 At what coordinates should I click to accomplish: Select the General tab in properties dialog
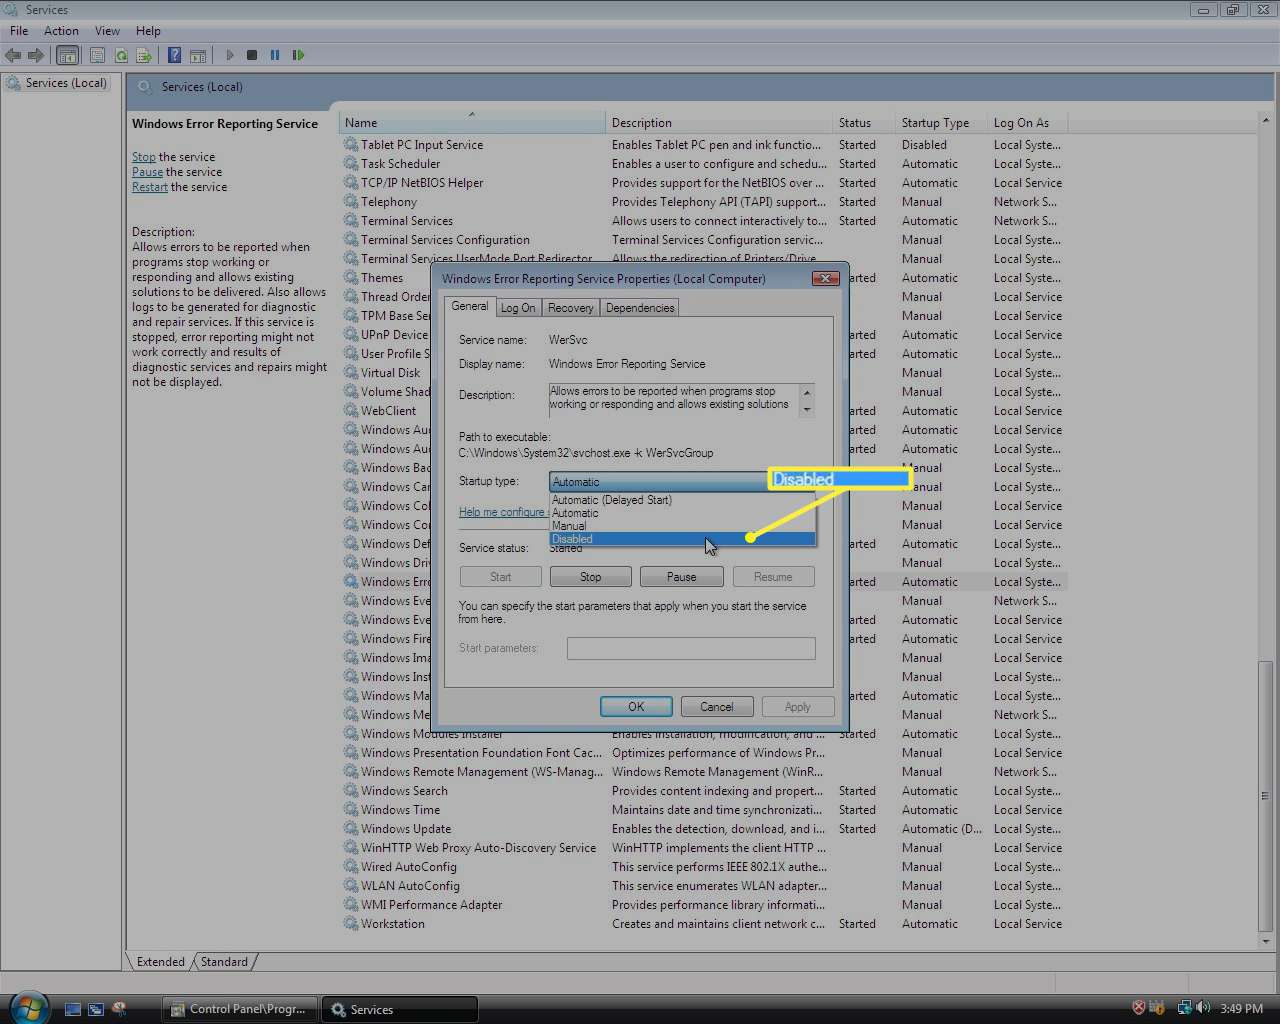point(470,306)
